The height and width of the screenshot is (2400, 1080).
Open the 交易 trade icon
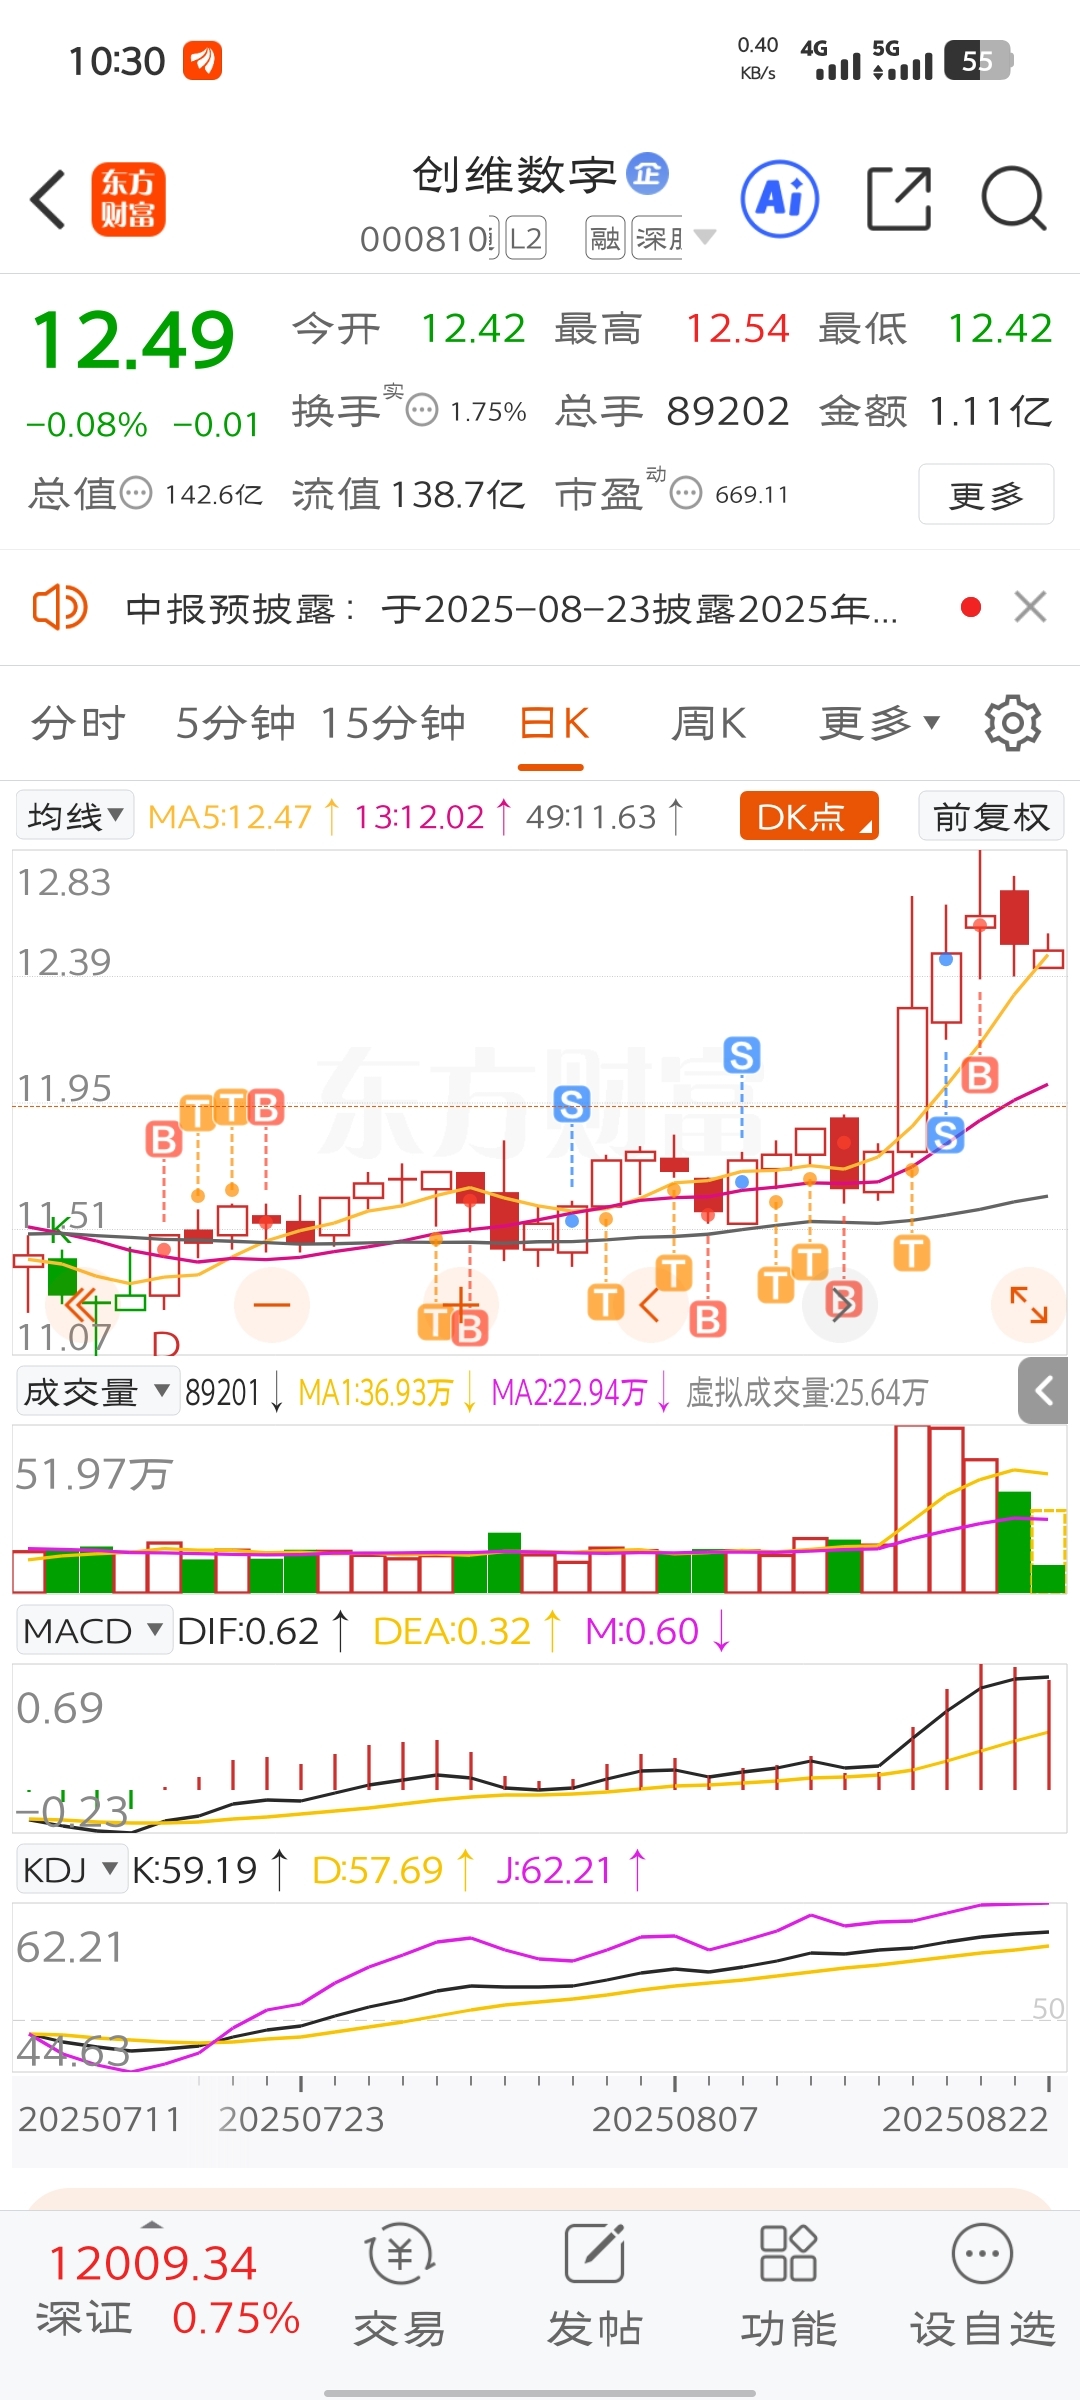click(400, 2285)
